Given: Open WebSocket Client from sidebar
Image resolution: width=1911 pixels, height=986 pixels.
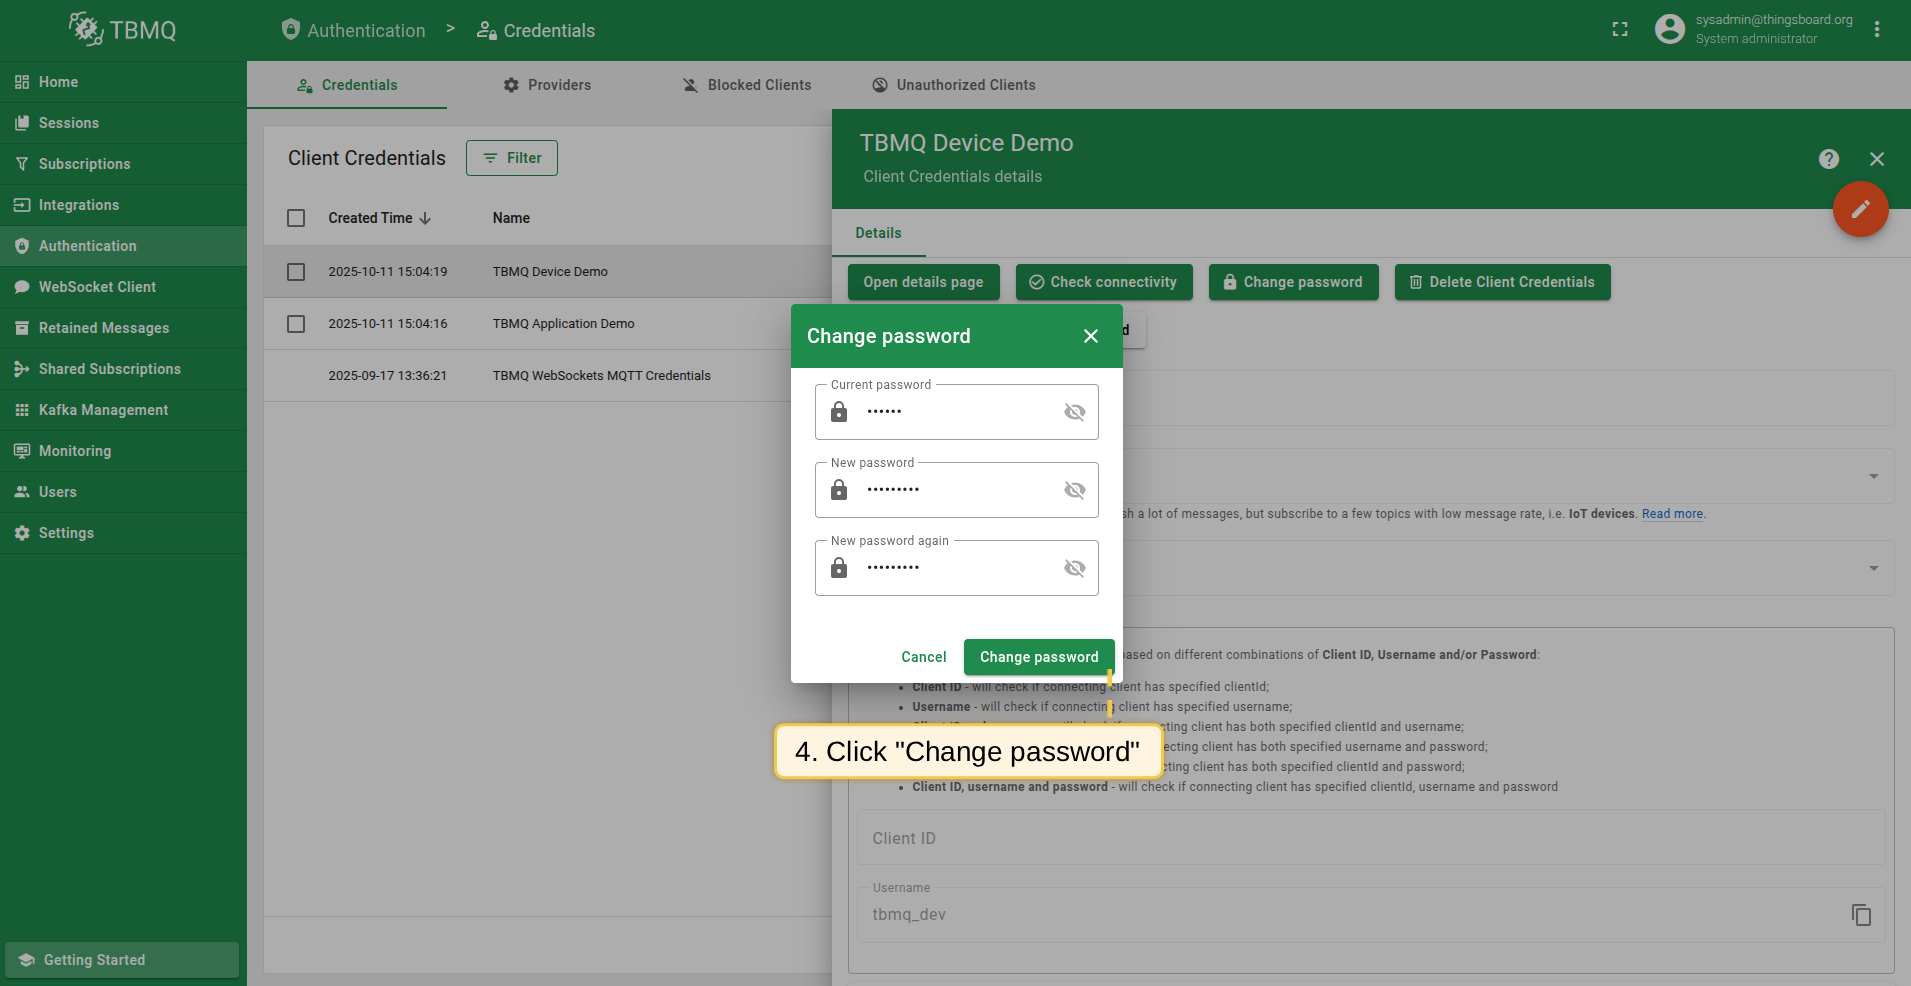Looking at the screenshot, I should tap(97, 287).
